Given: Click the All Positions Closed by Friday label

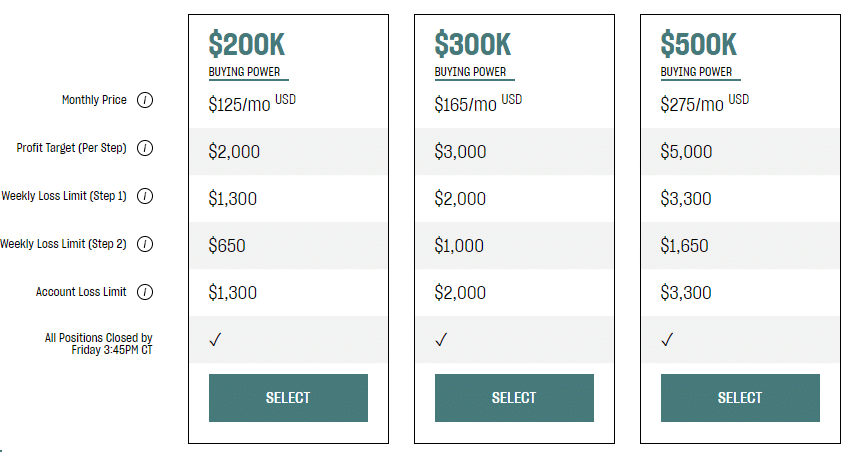Looking at the screenshot, I should click(98, 344).
